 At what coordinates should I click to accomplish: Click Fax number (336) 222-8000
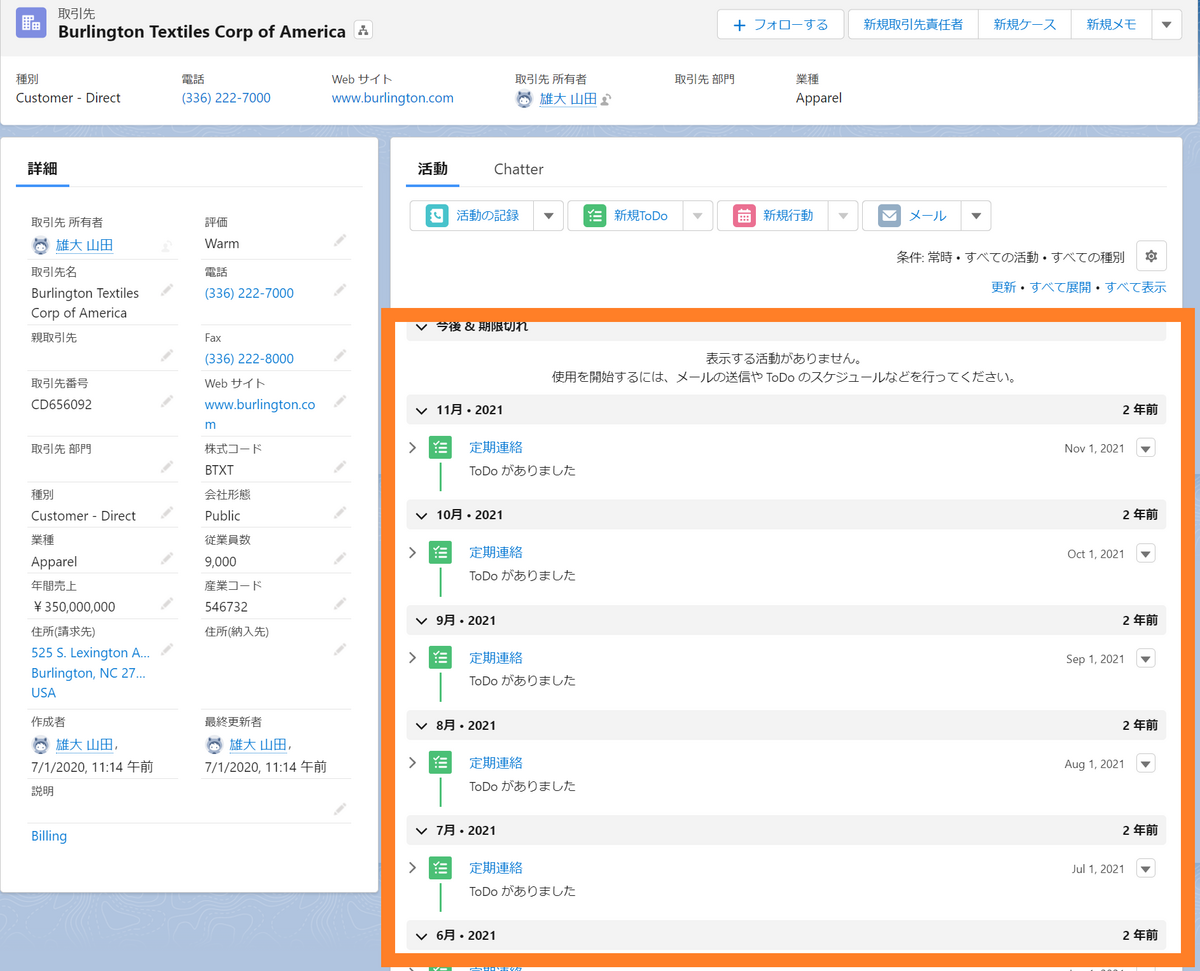(x=249, y=359)
